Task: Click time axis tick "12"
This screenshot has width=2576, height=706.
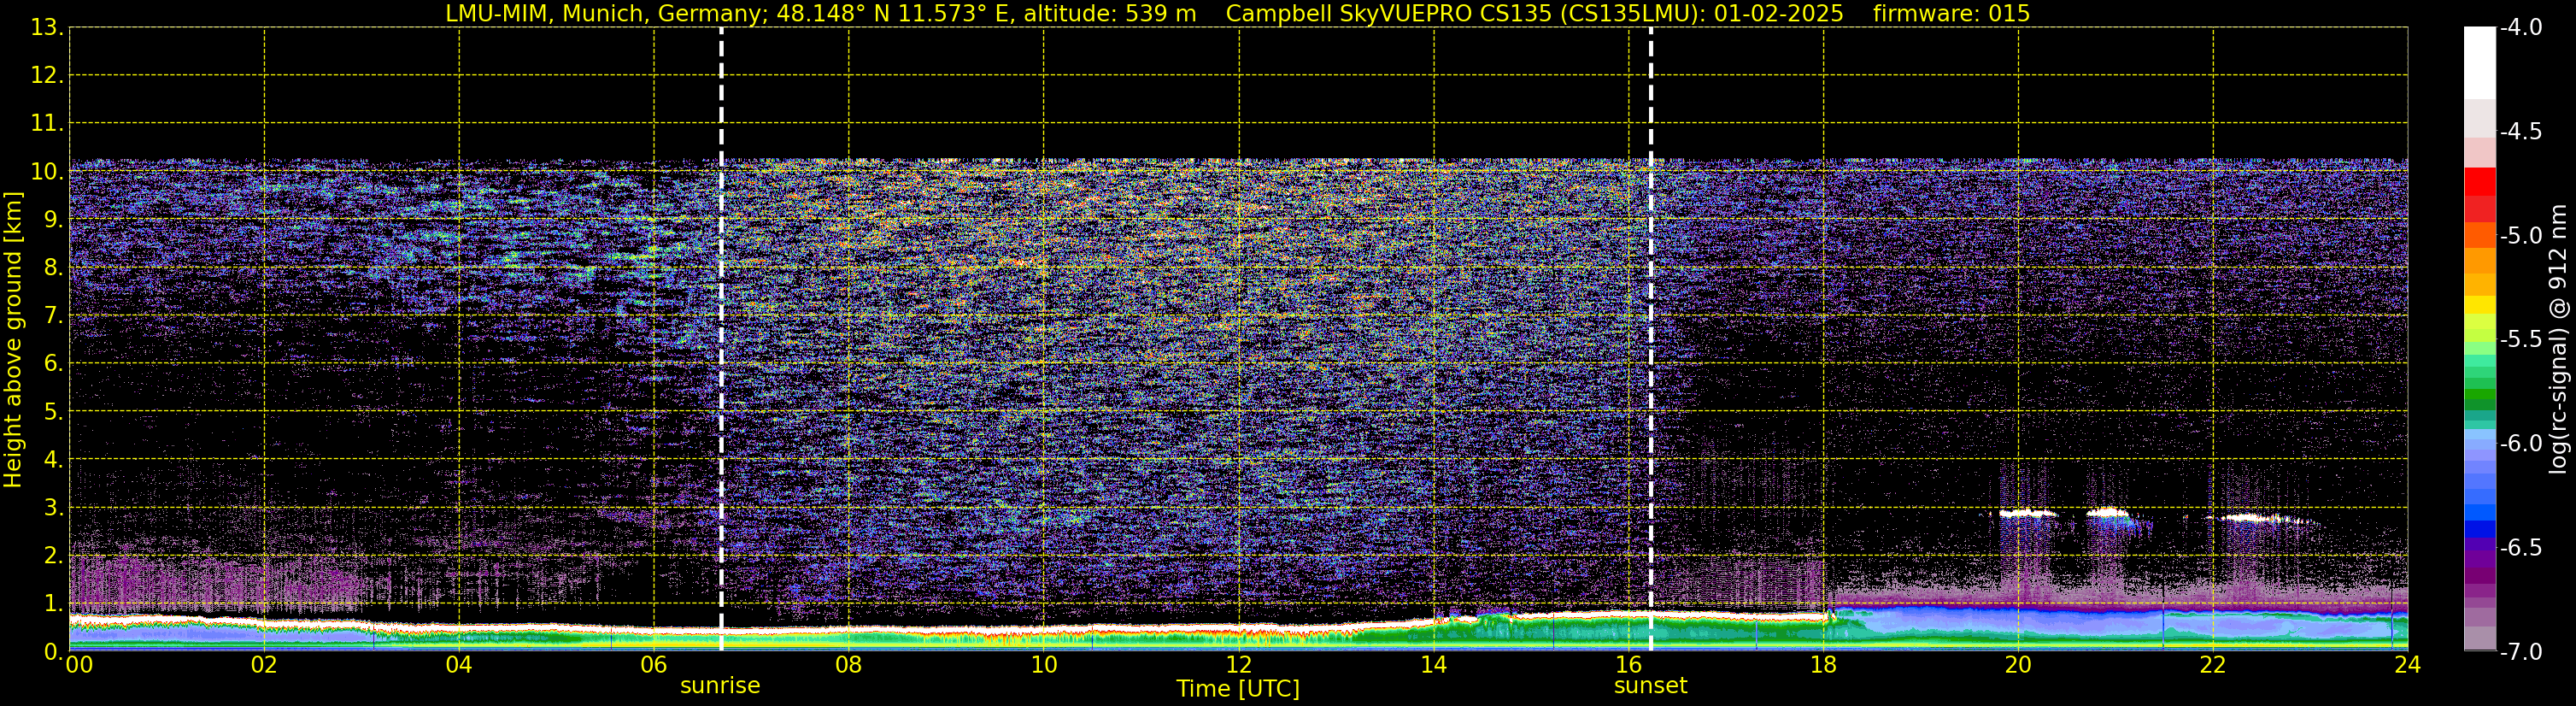Action: tap(1238, 666)
